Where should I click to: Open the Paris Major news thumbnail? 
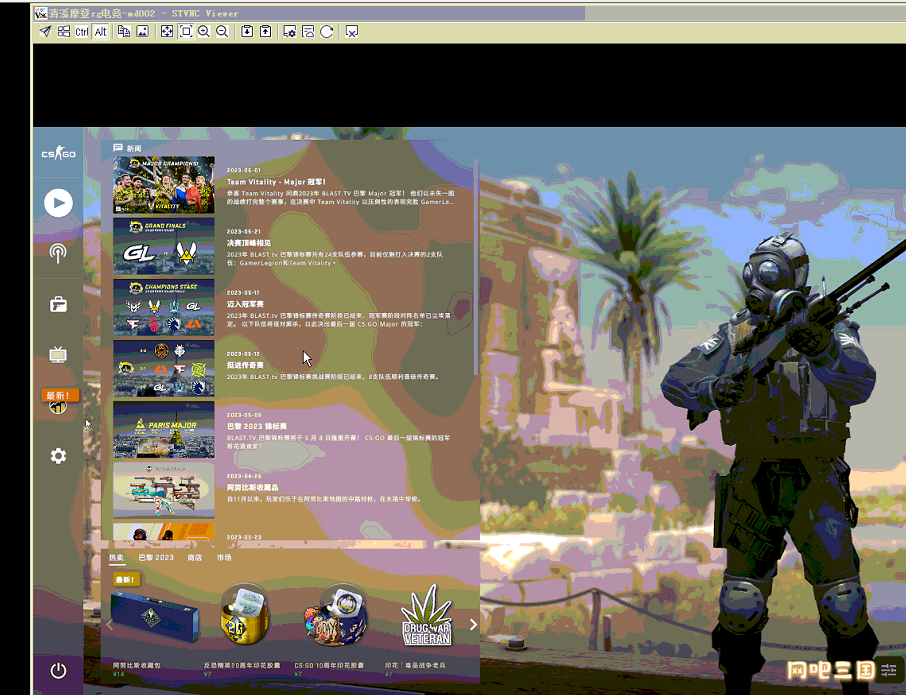tap(164, 430)
